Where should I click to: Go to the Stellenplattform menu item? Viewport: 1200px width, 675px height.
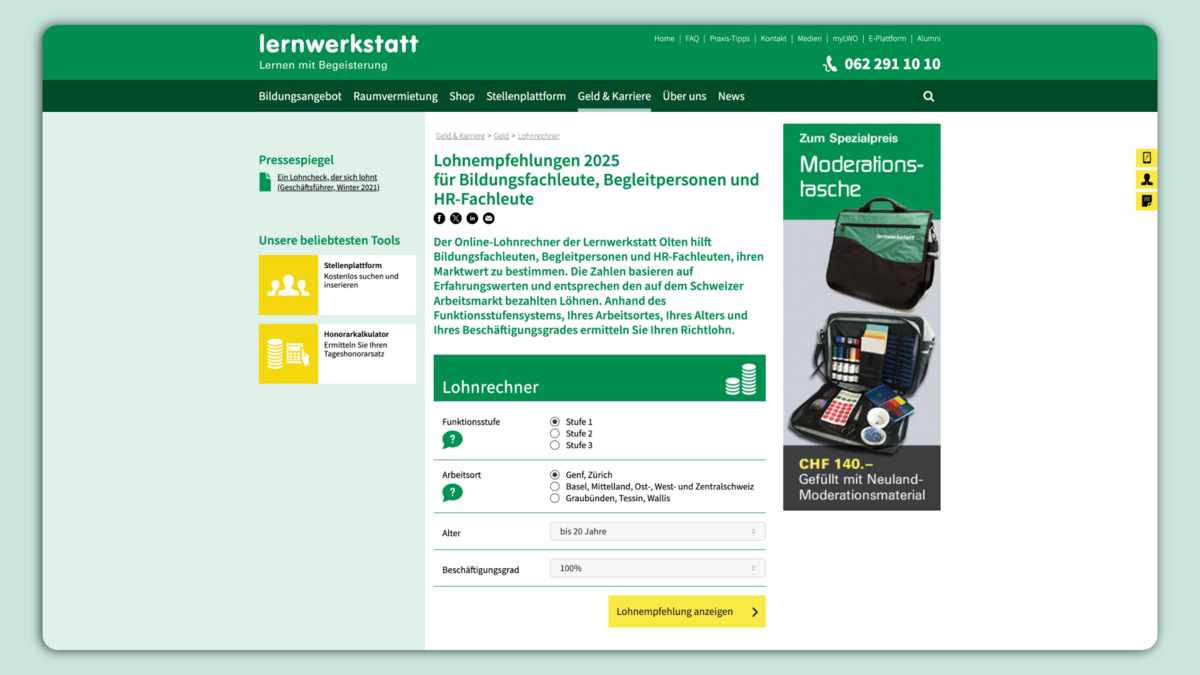click(526, 97)
